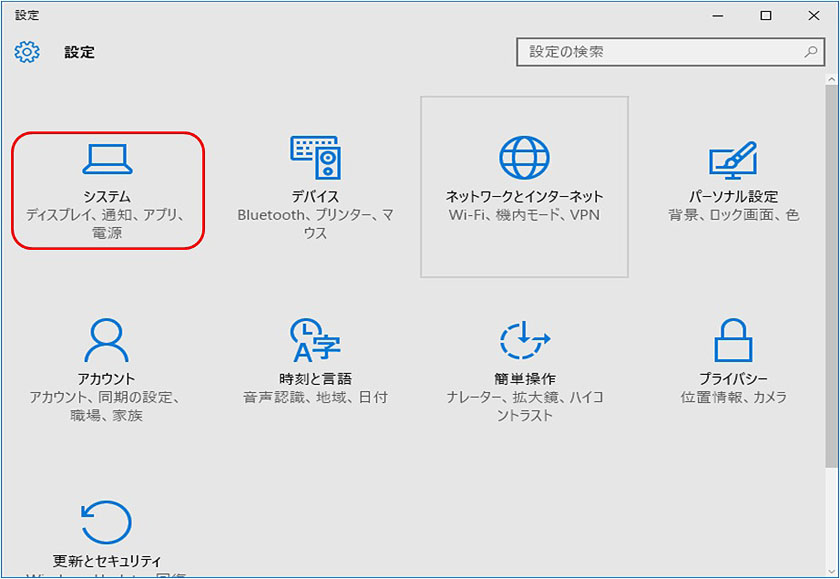This screenshot has height=579, width=840.
Task: Click the Privacy (プライバシー) padlock icon
Action: 733,341
